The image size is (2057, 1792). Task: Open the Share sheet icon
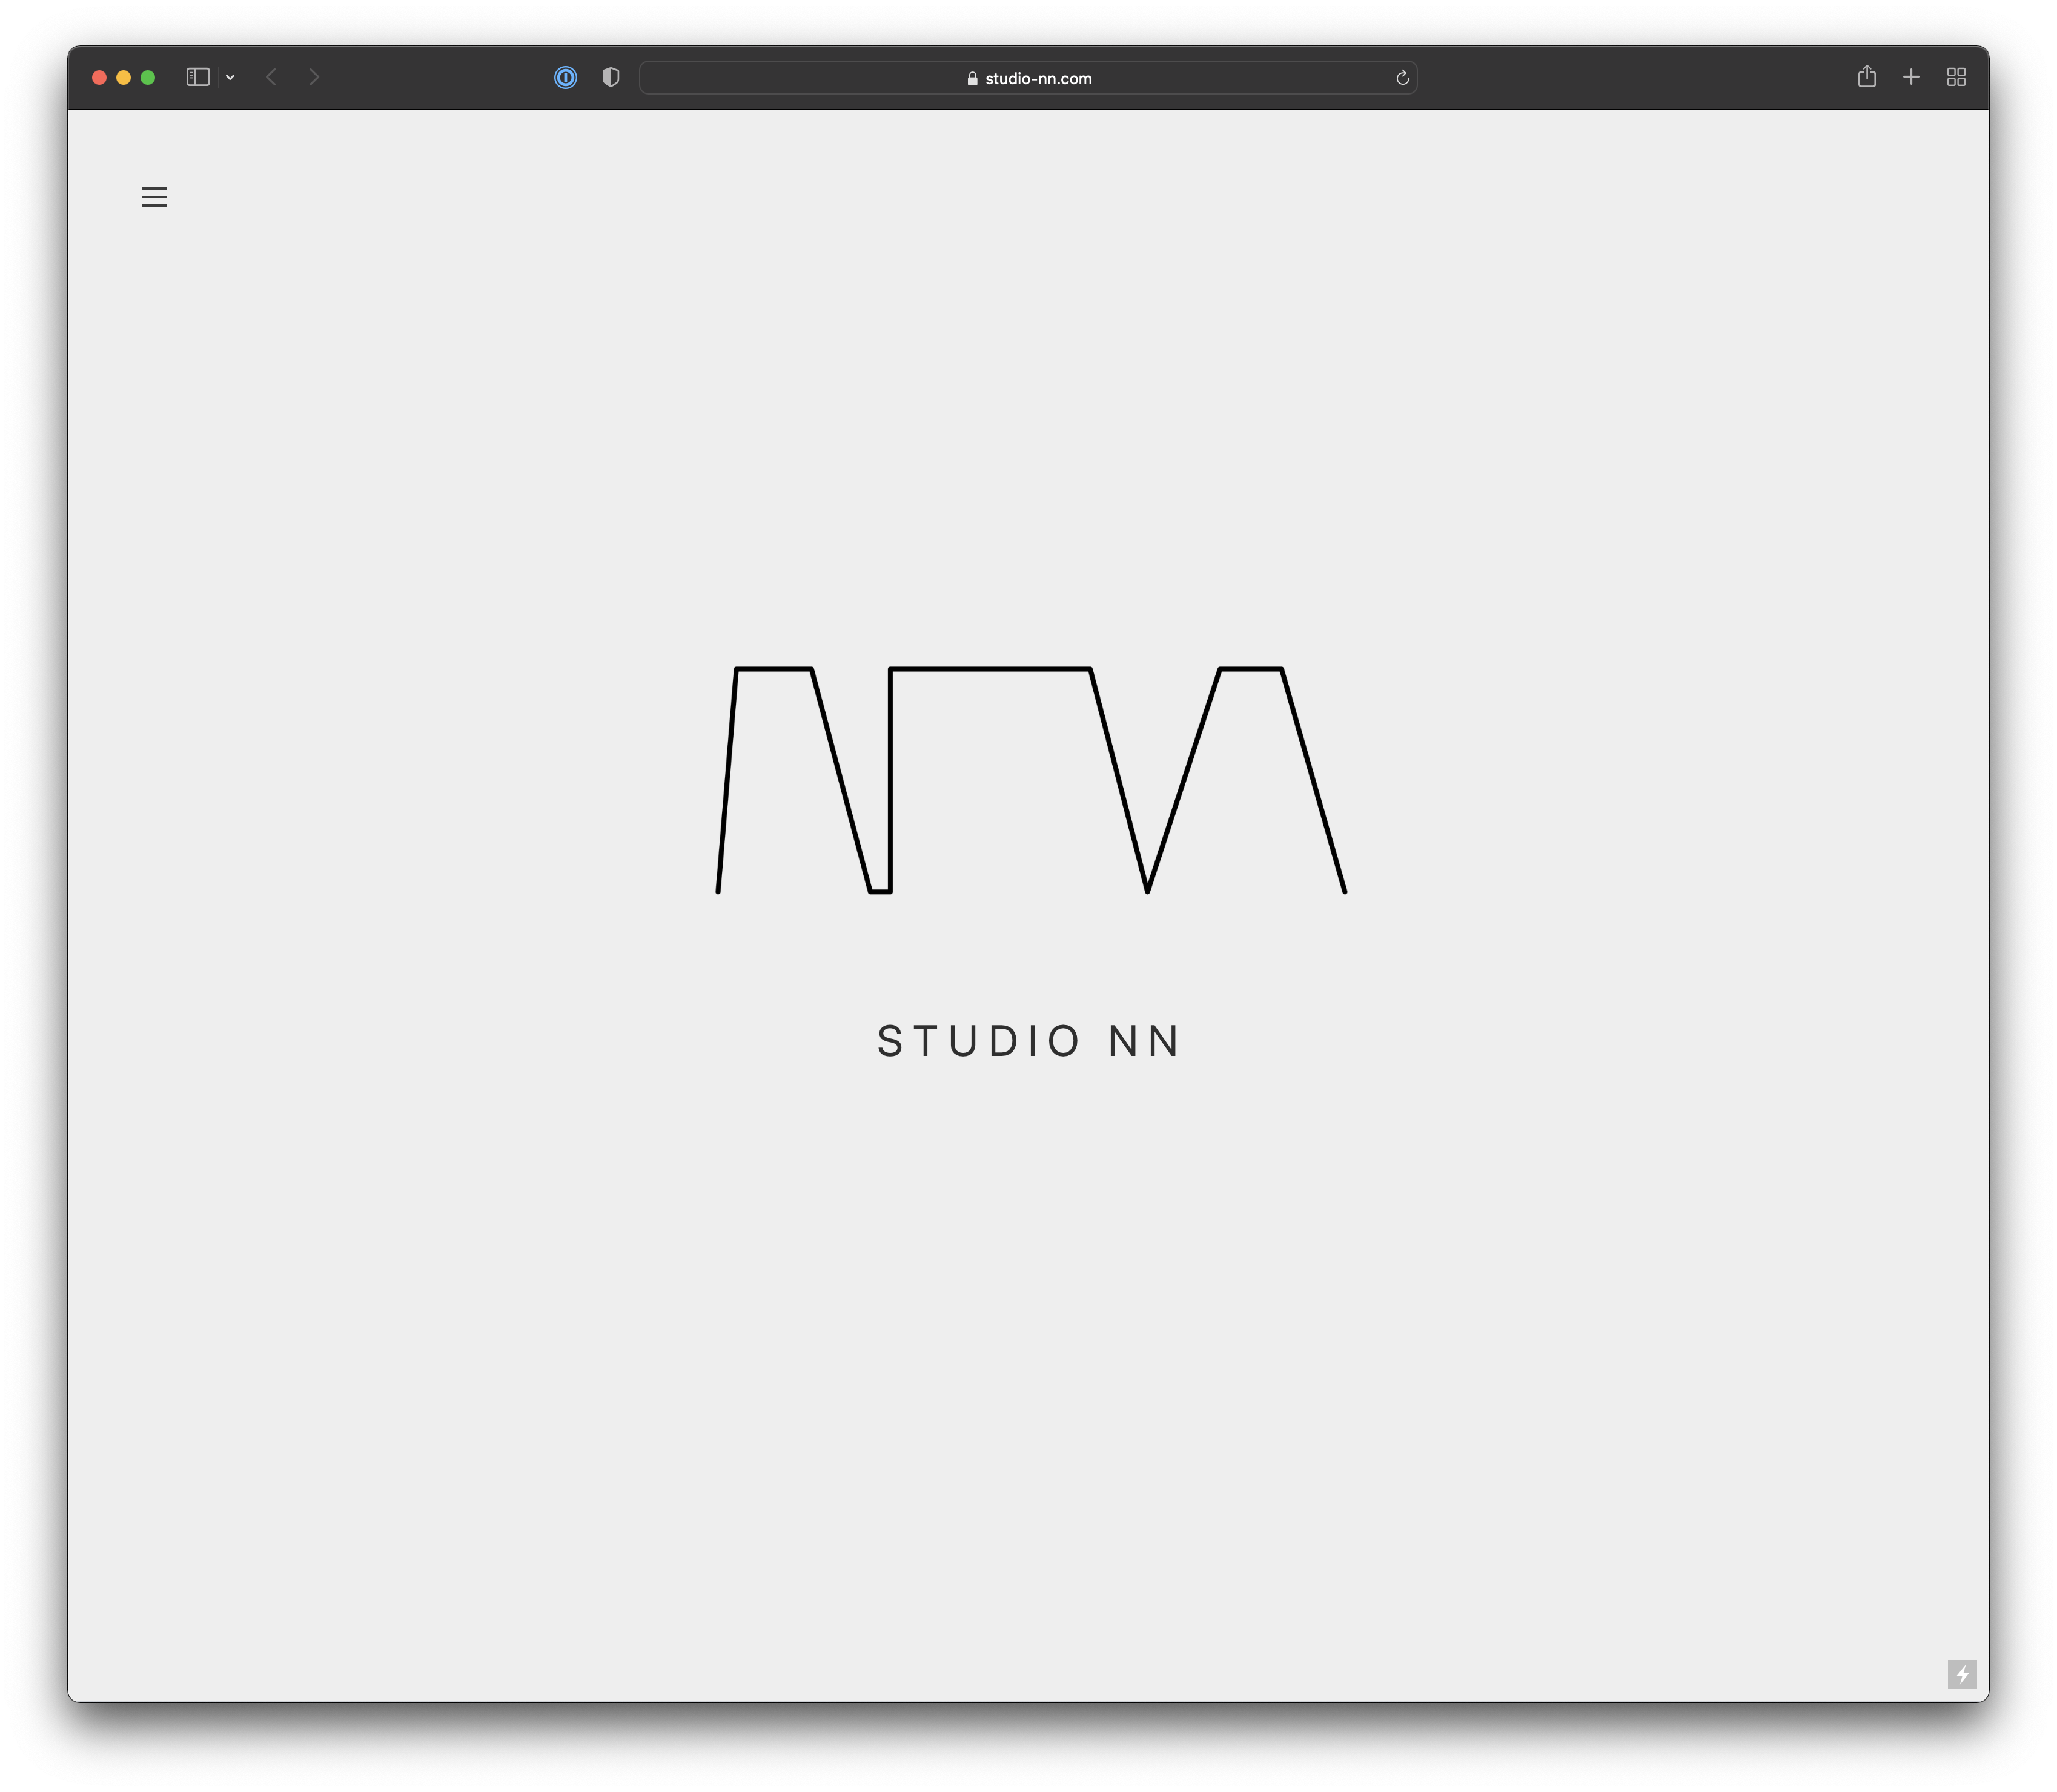1866,77
